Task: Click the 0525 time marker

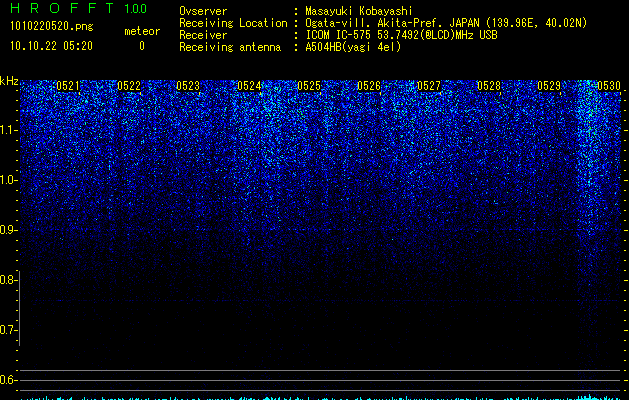Action: (309, 86)
